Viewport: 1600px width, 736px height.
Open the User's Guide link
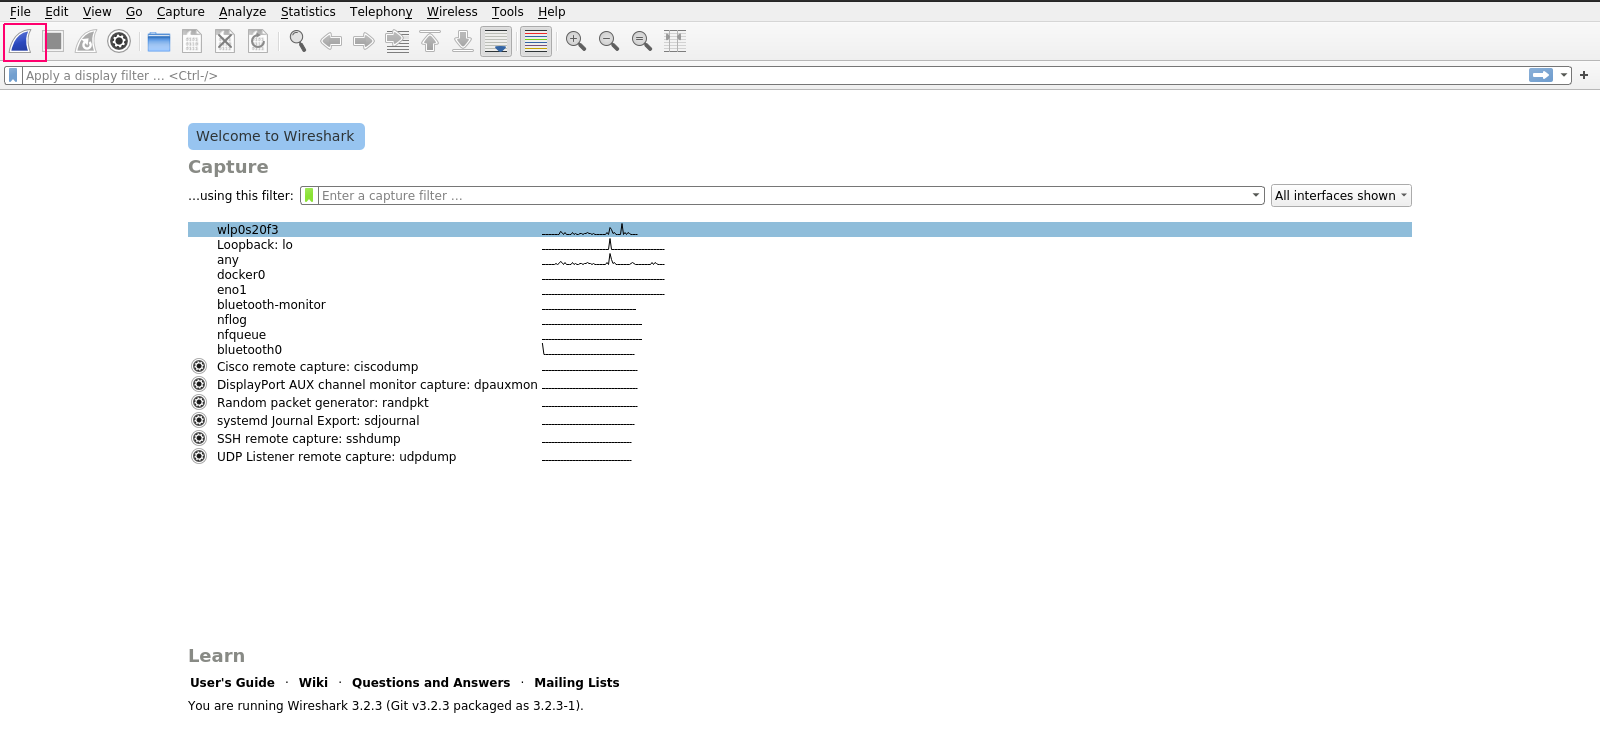pyautogui.click(x=232, y=682)
